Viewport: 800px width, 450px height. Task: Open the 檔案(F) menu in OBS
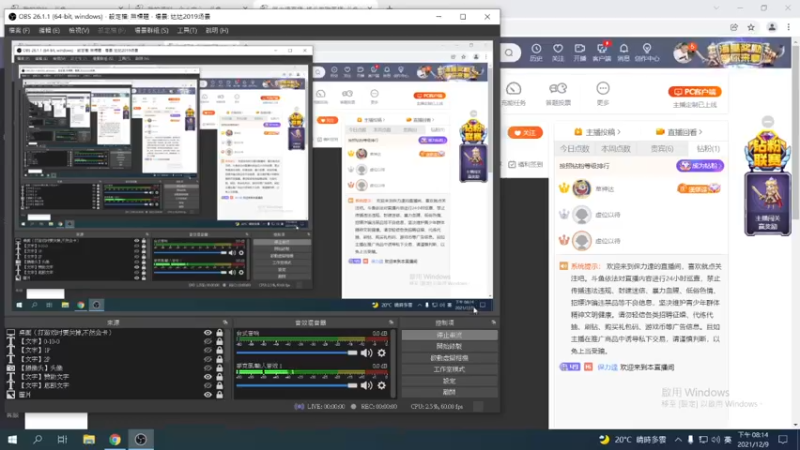[x=19, y=31]
